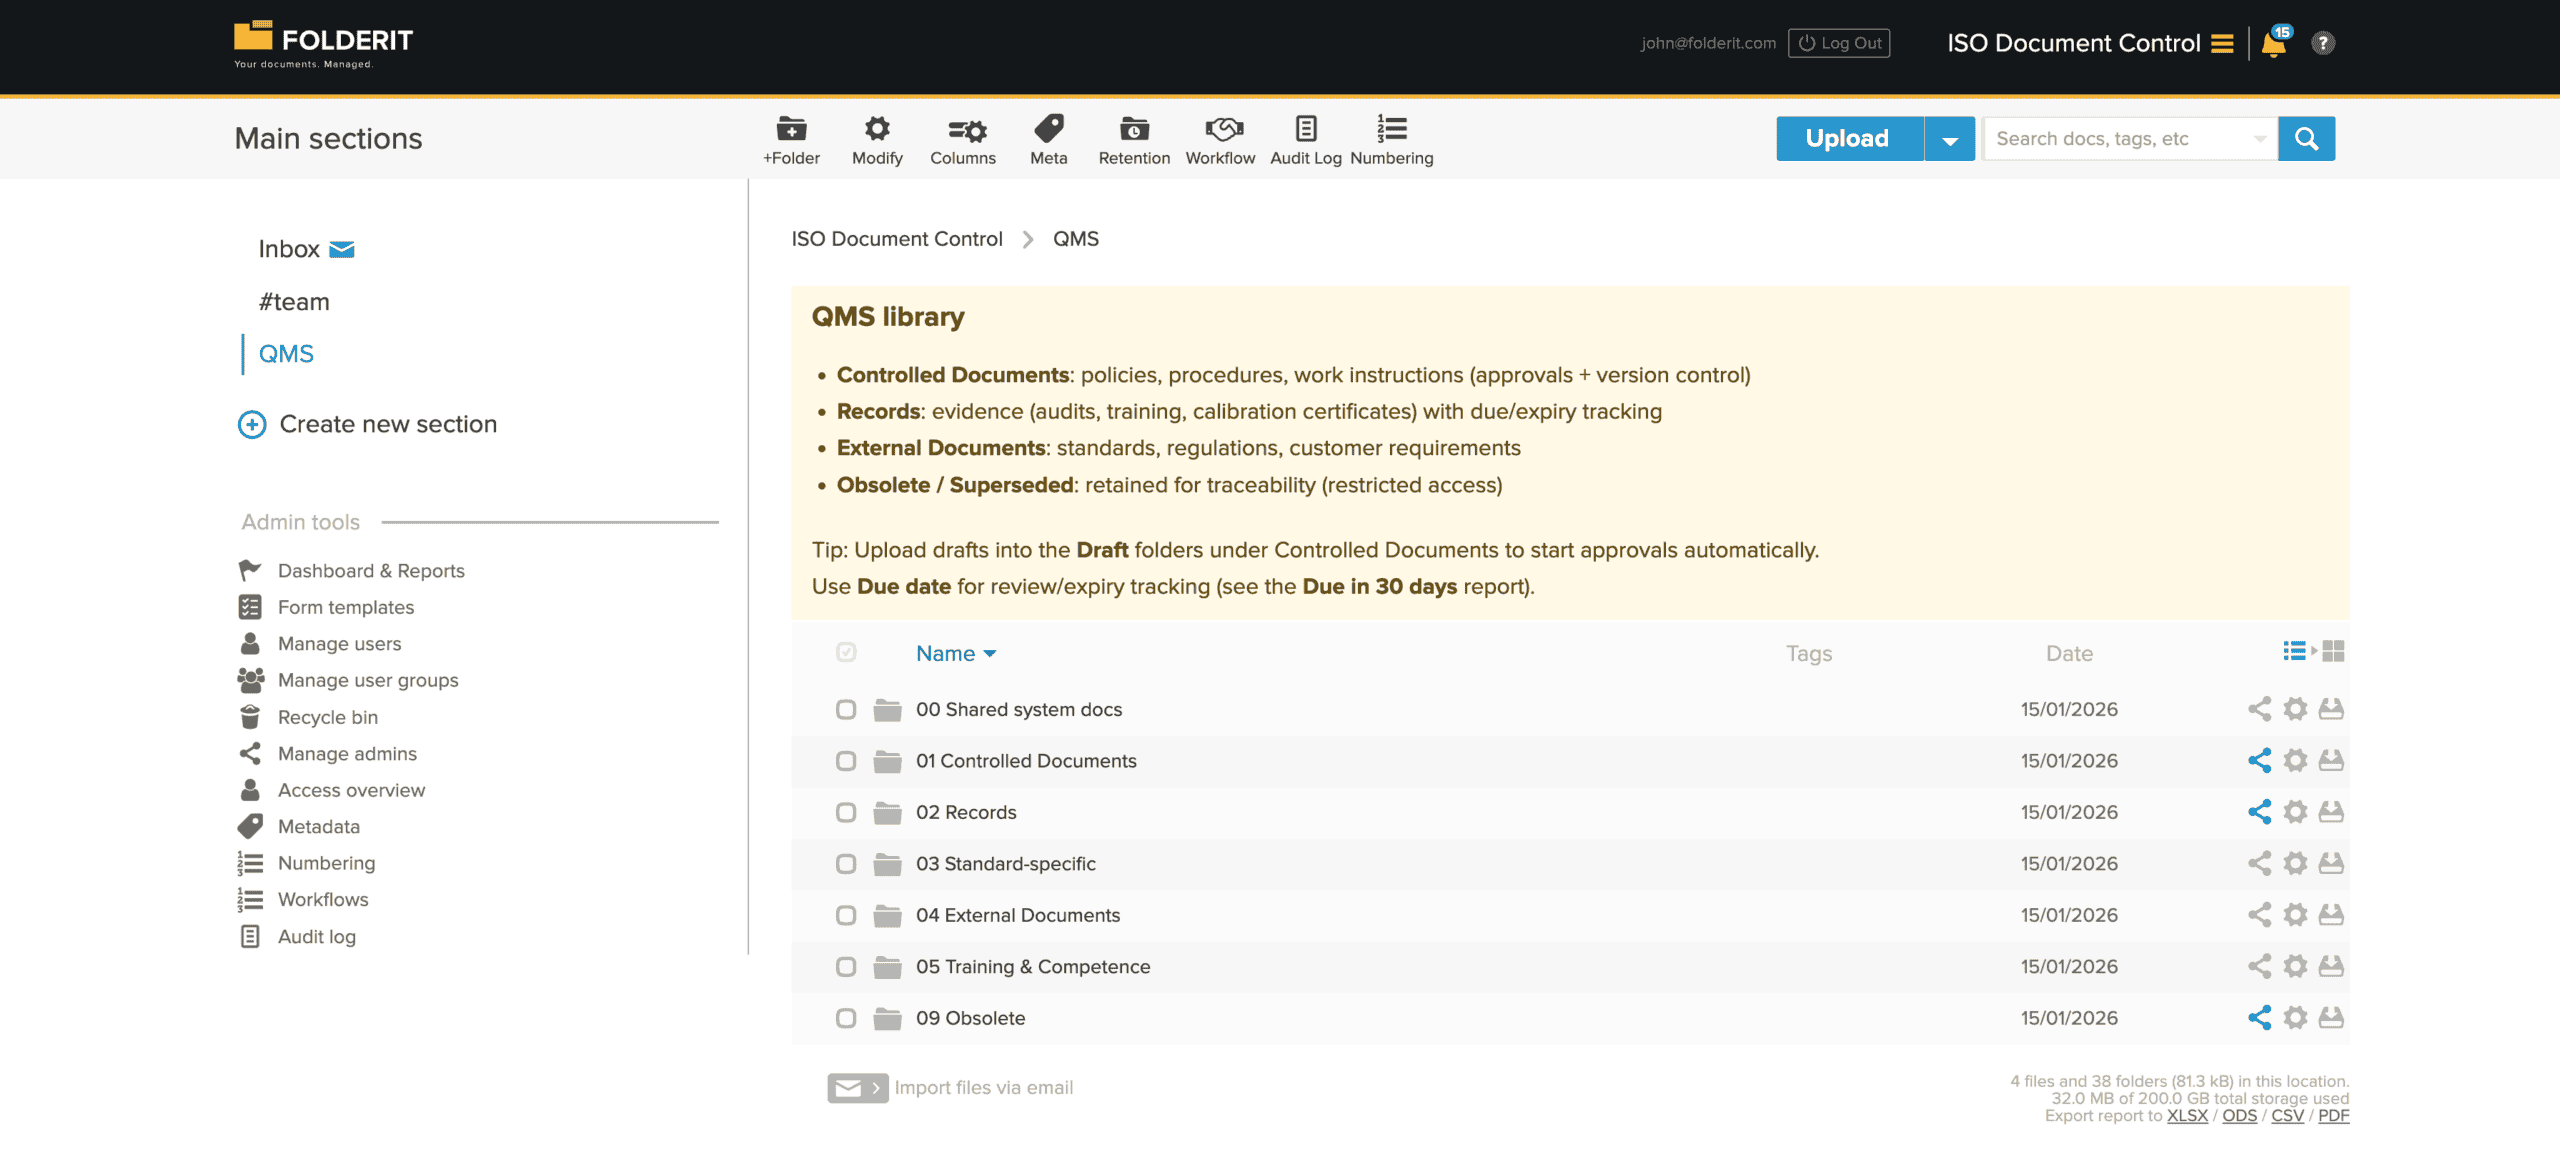Open the Workflow tool
The height and width of the screenshot is (1159, 2560).
coord(1220,131)
